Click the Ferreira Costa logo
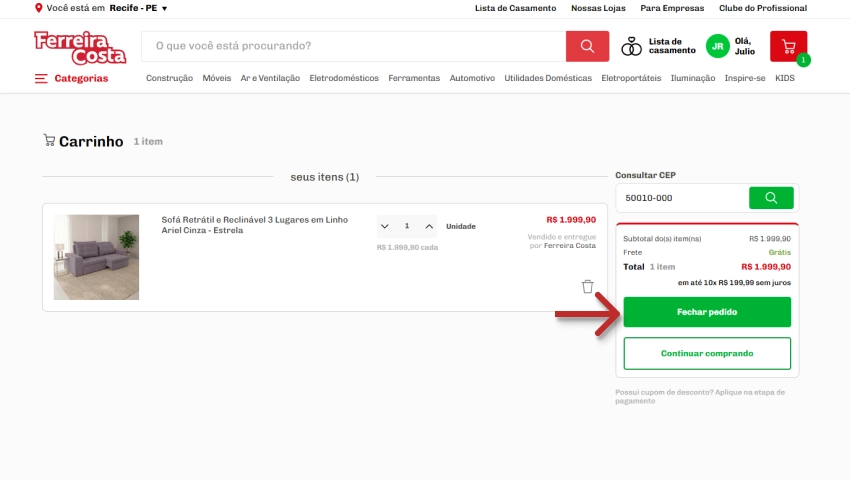The image size is (850, 480). pos(80,48)
